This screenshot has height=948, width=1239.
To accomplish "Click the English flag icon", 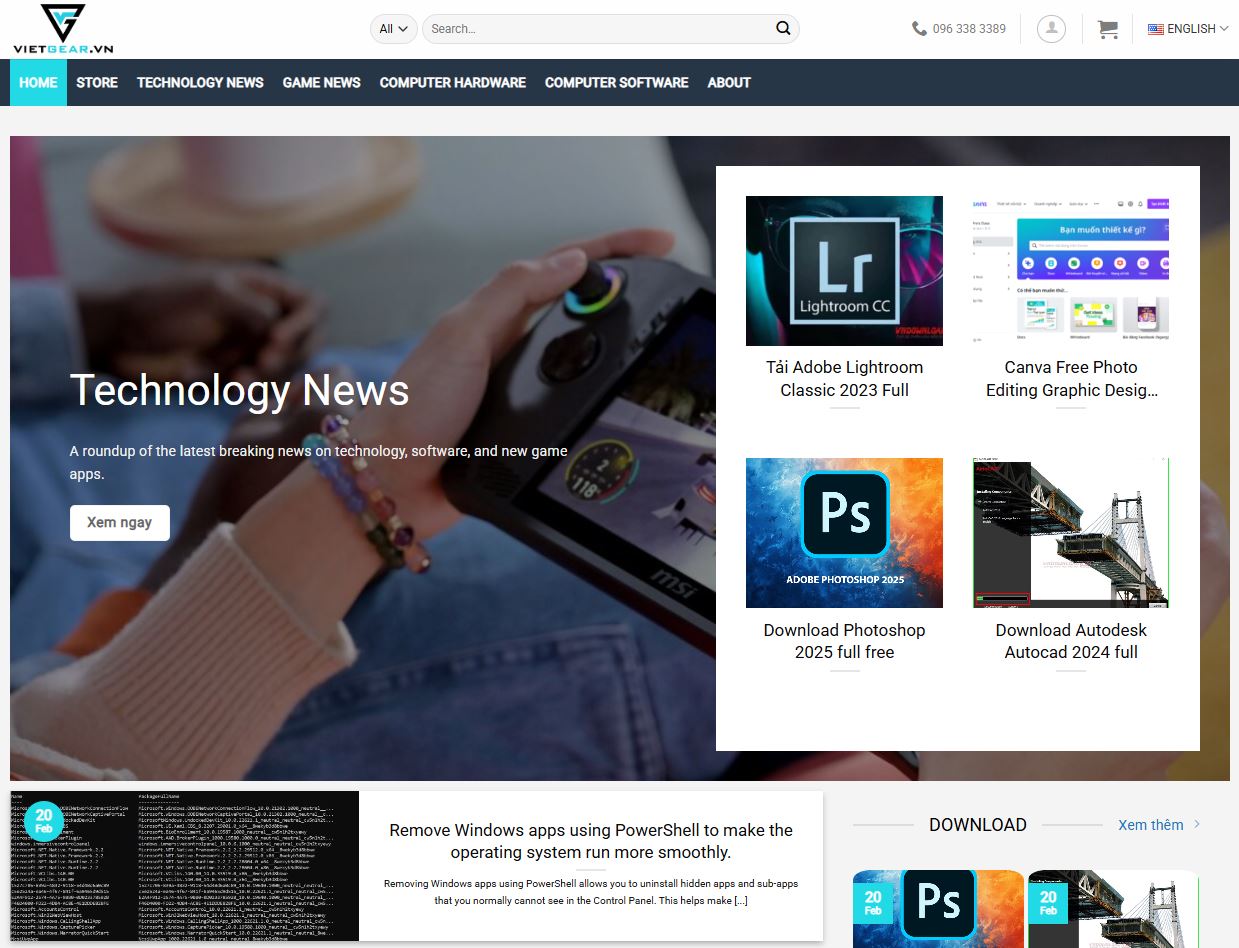I will [1155, 29].
